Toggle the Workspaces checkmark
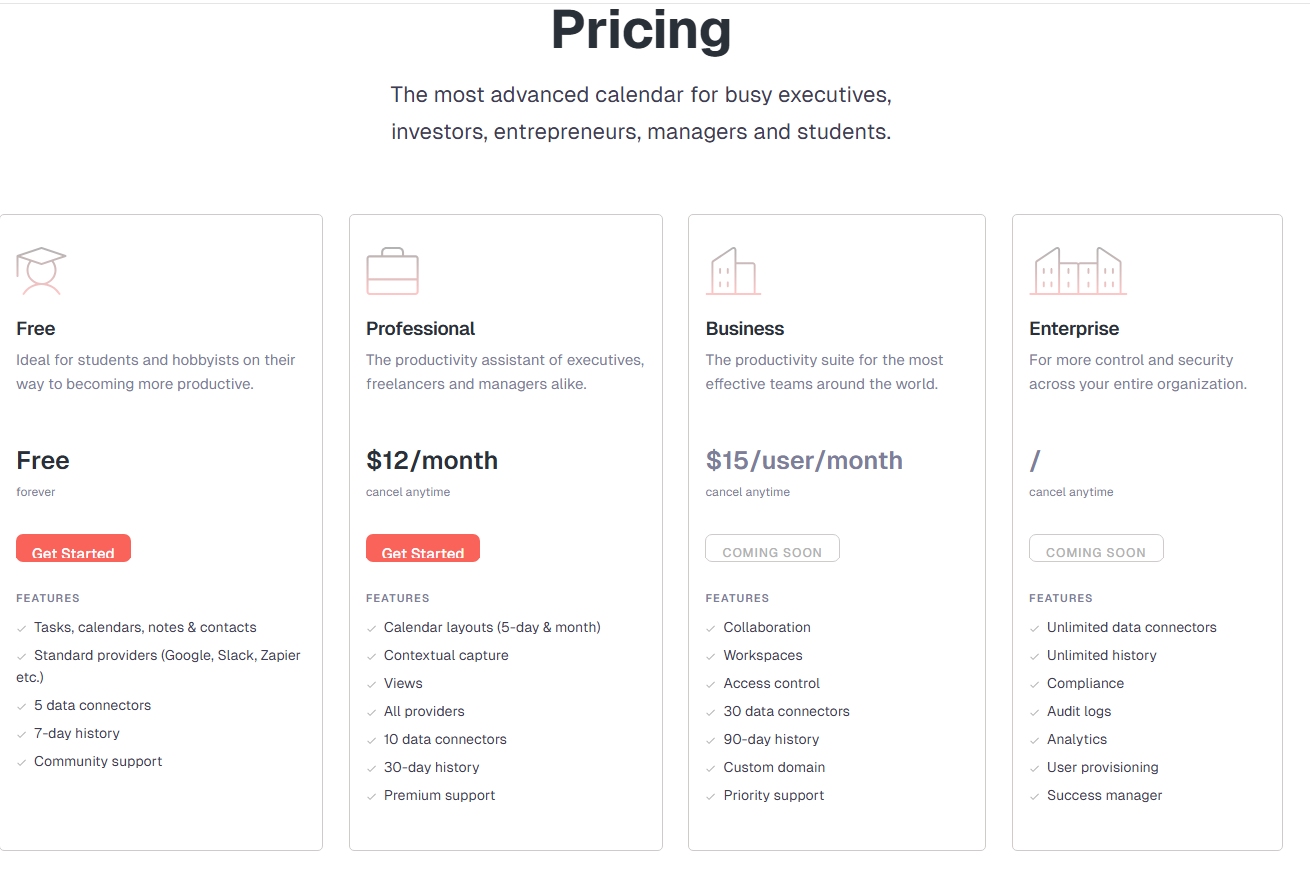This screenshot has height=869, width=1310. 712,655
